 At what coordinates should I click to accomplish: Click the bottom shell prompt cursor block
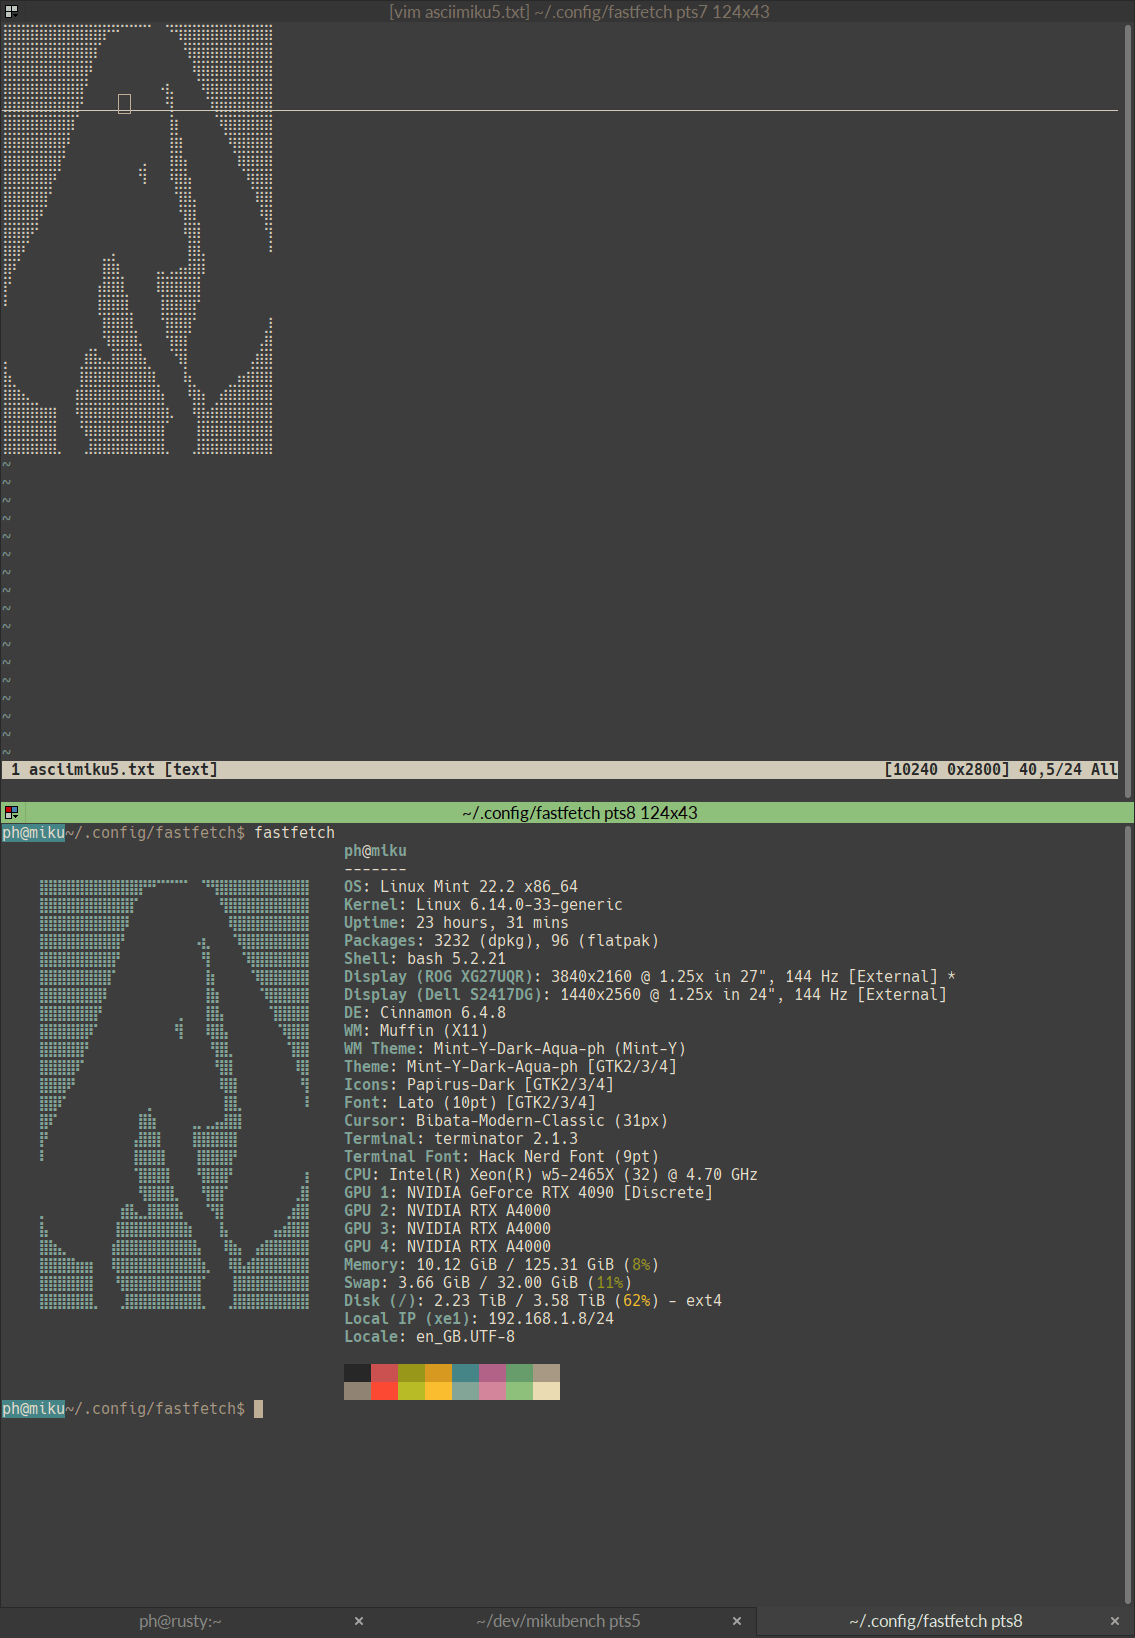pyautogui.click(x=258, y=1409)
